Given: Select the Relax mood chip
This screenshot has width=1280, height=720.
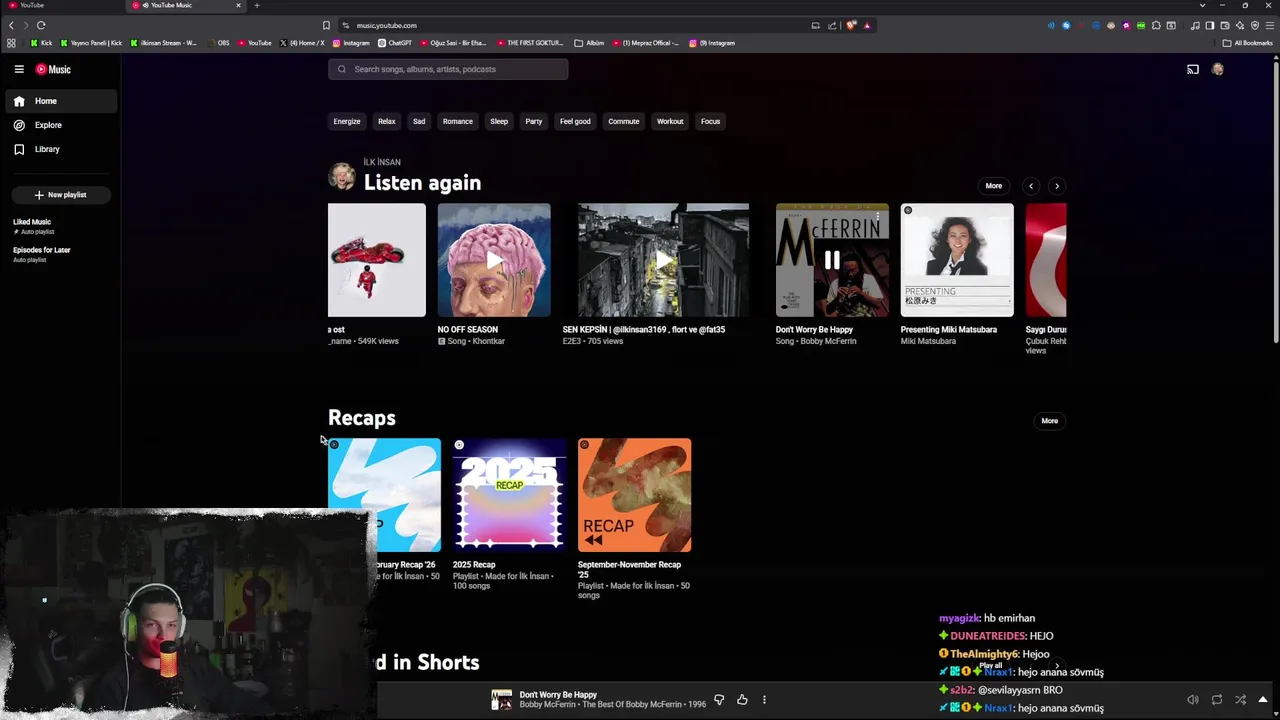Looking at the screenshot, I should pyautogui.click(x=387, y=122).
